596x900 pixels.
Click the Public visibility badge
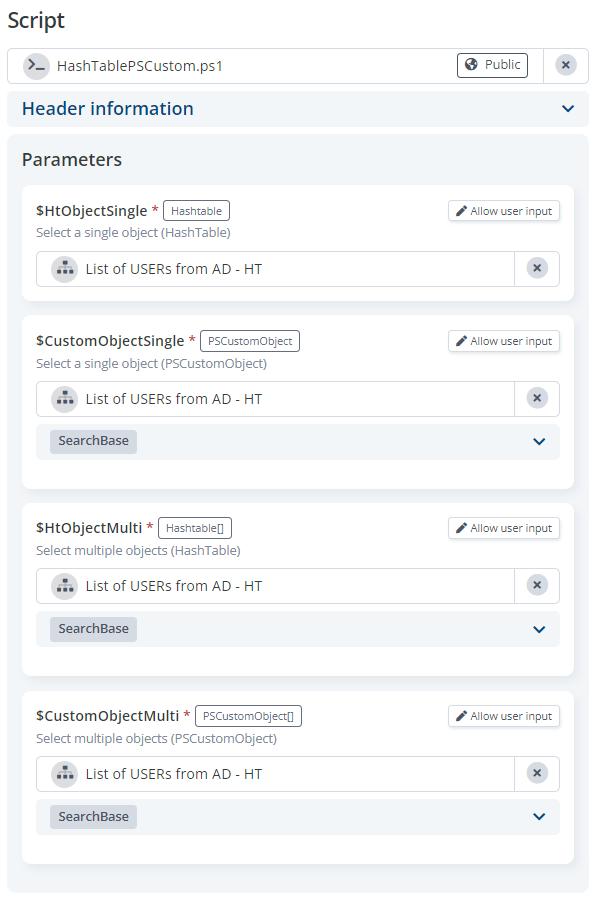(492, 65)
